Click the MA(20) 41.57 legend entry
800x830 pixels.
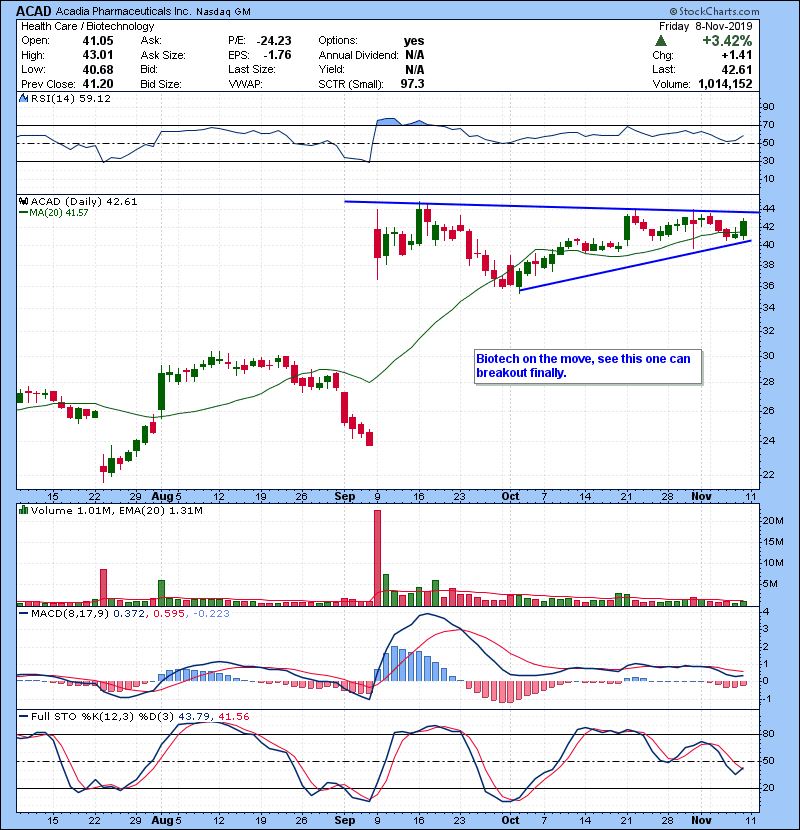(x=53, y=213)
